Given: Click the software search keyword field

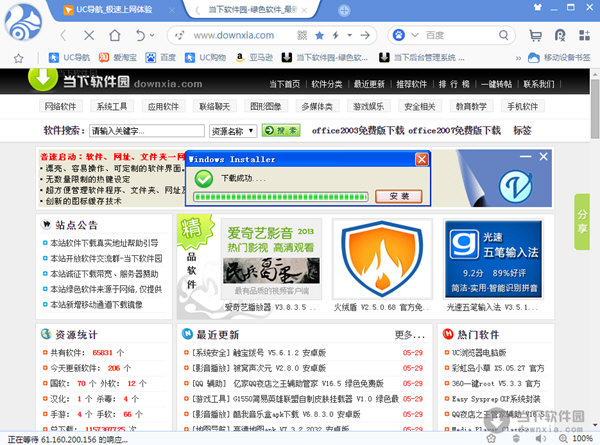Looking at the screenshot, I should click(147, 131).
